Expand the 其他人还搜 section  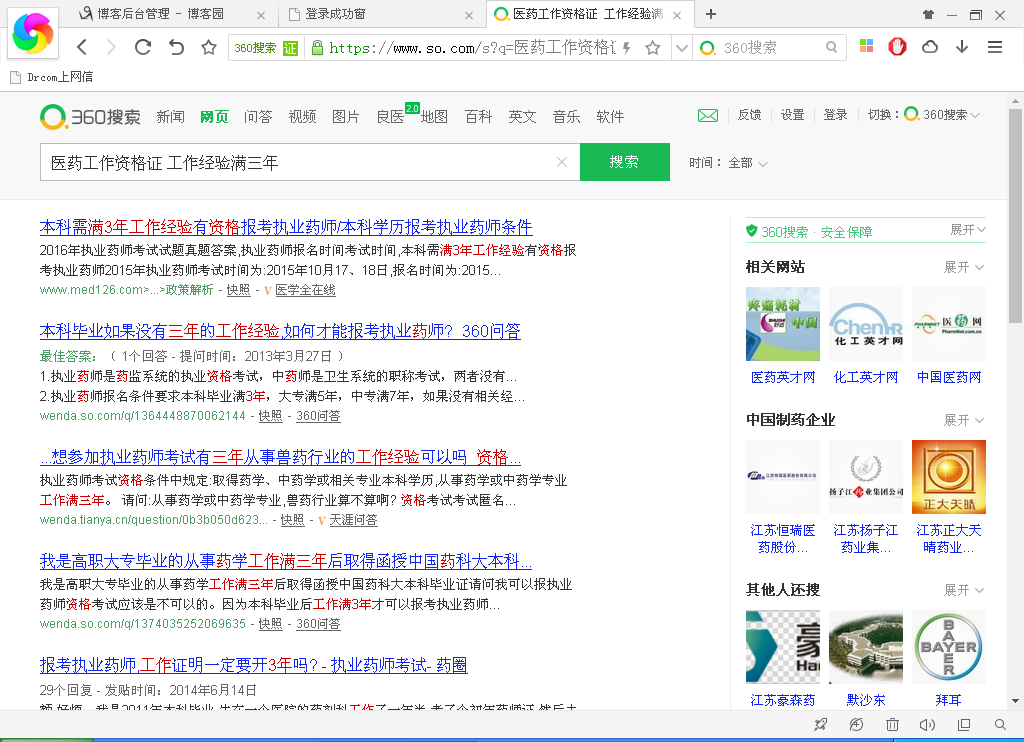pos(964,590)
